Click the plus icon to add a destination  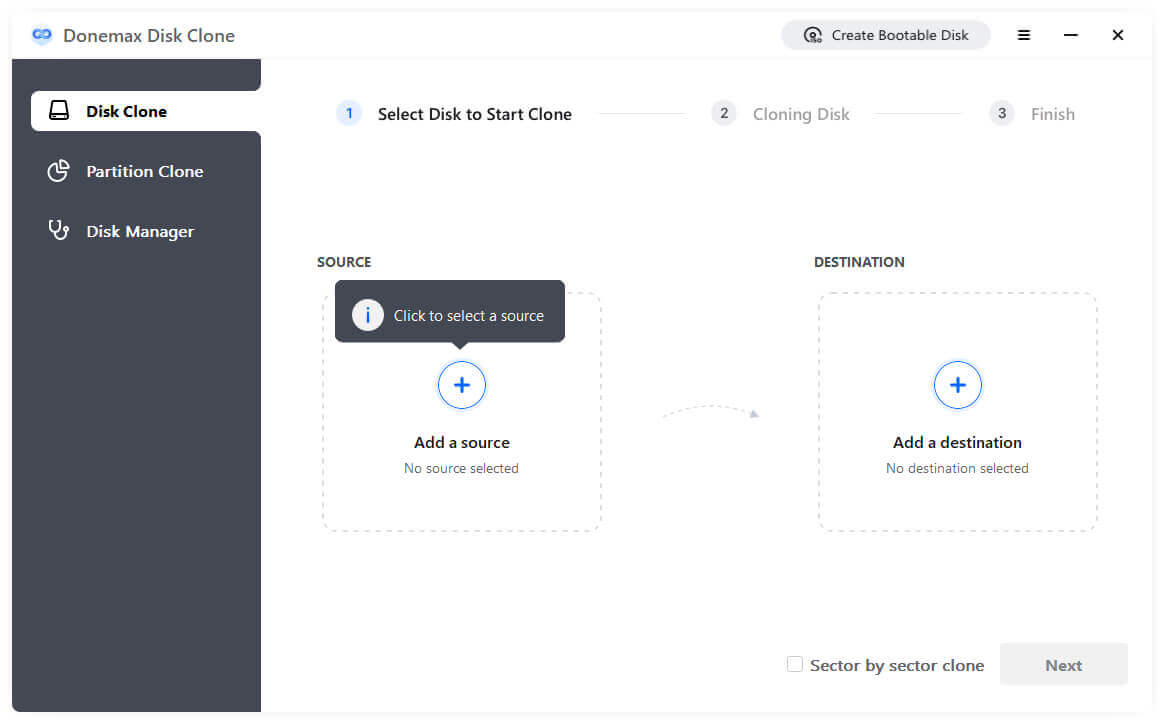(x=958, y=385)
